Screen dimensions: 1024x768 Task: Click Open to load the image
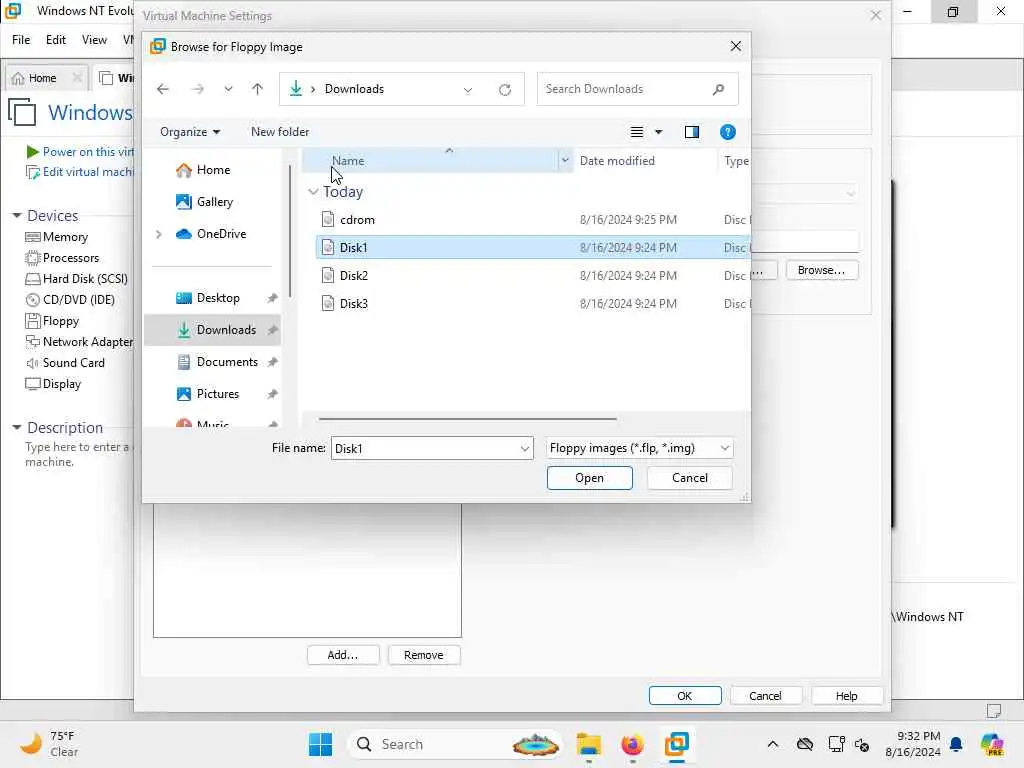[x=590, y=478]
